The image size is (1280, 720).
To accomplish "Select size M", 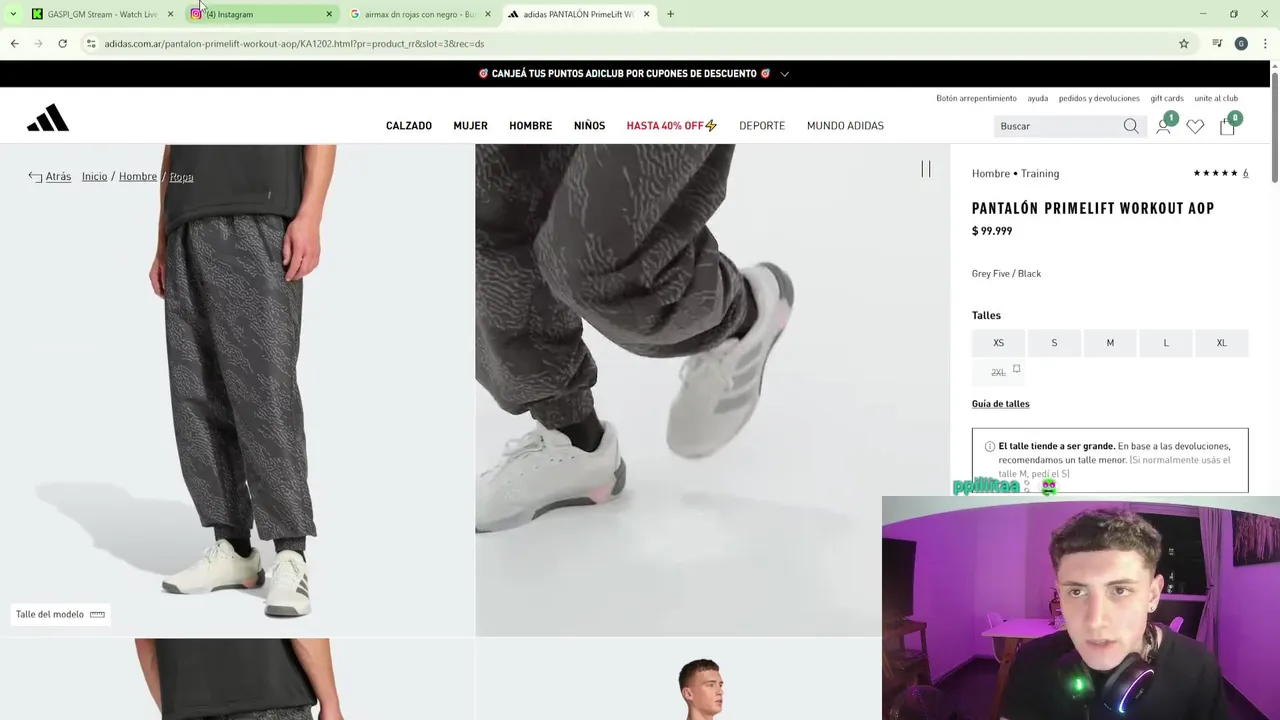I will pos(1110,343).
